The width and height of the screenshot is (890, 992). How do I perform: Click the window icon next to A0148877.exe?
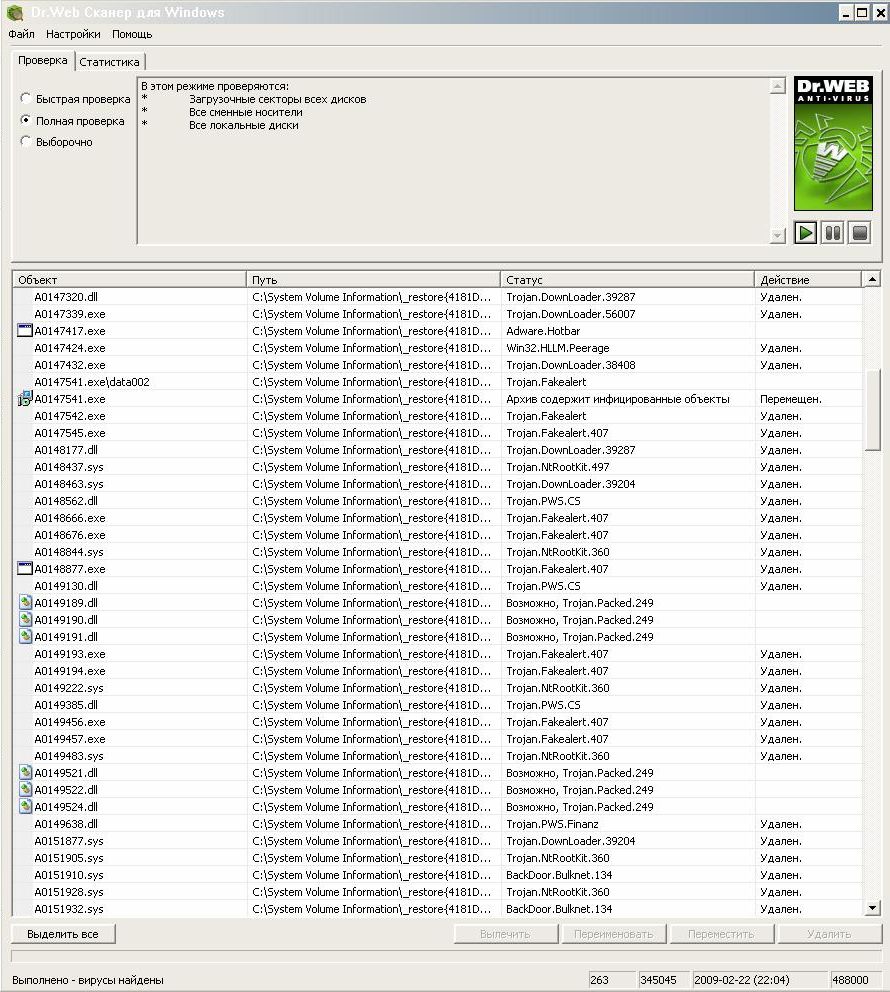click(x=25, y=569)
